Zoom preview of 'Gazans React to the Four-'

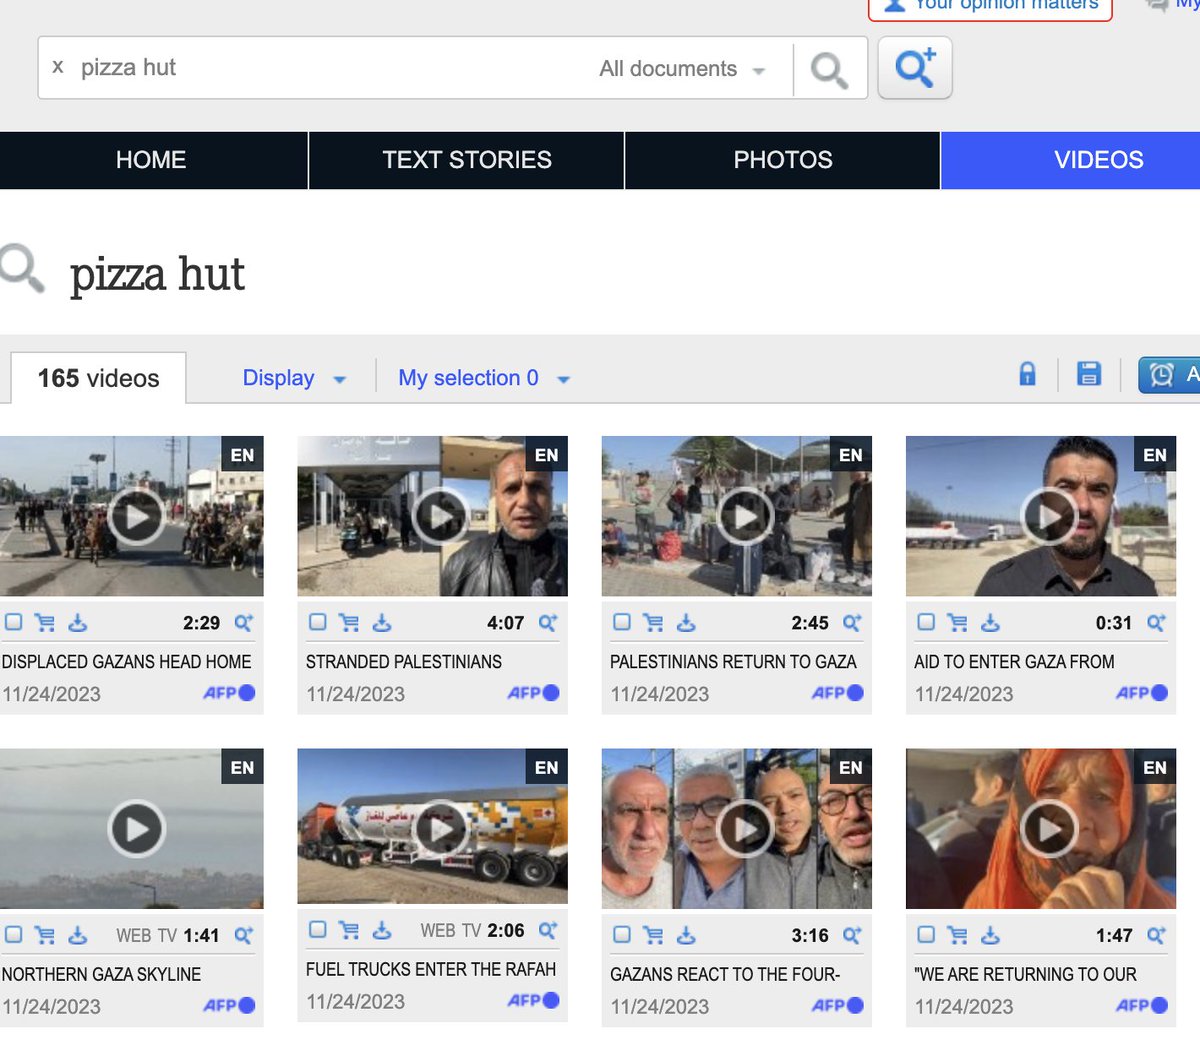click(852, 936)
